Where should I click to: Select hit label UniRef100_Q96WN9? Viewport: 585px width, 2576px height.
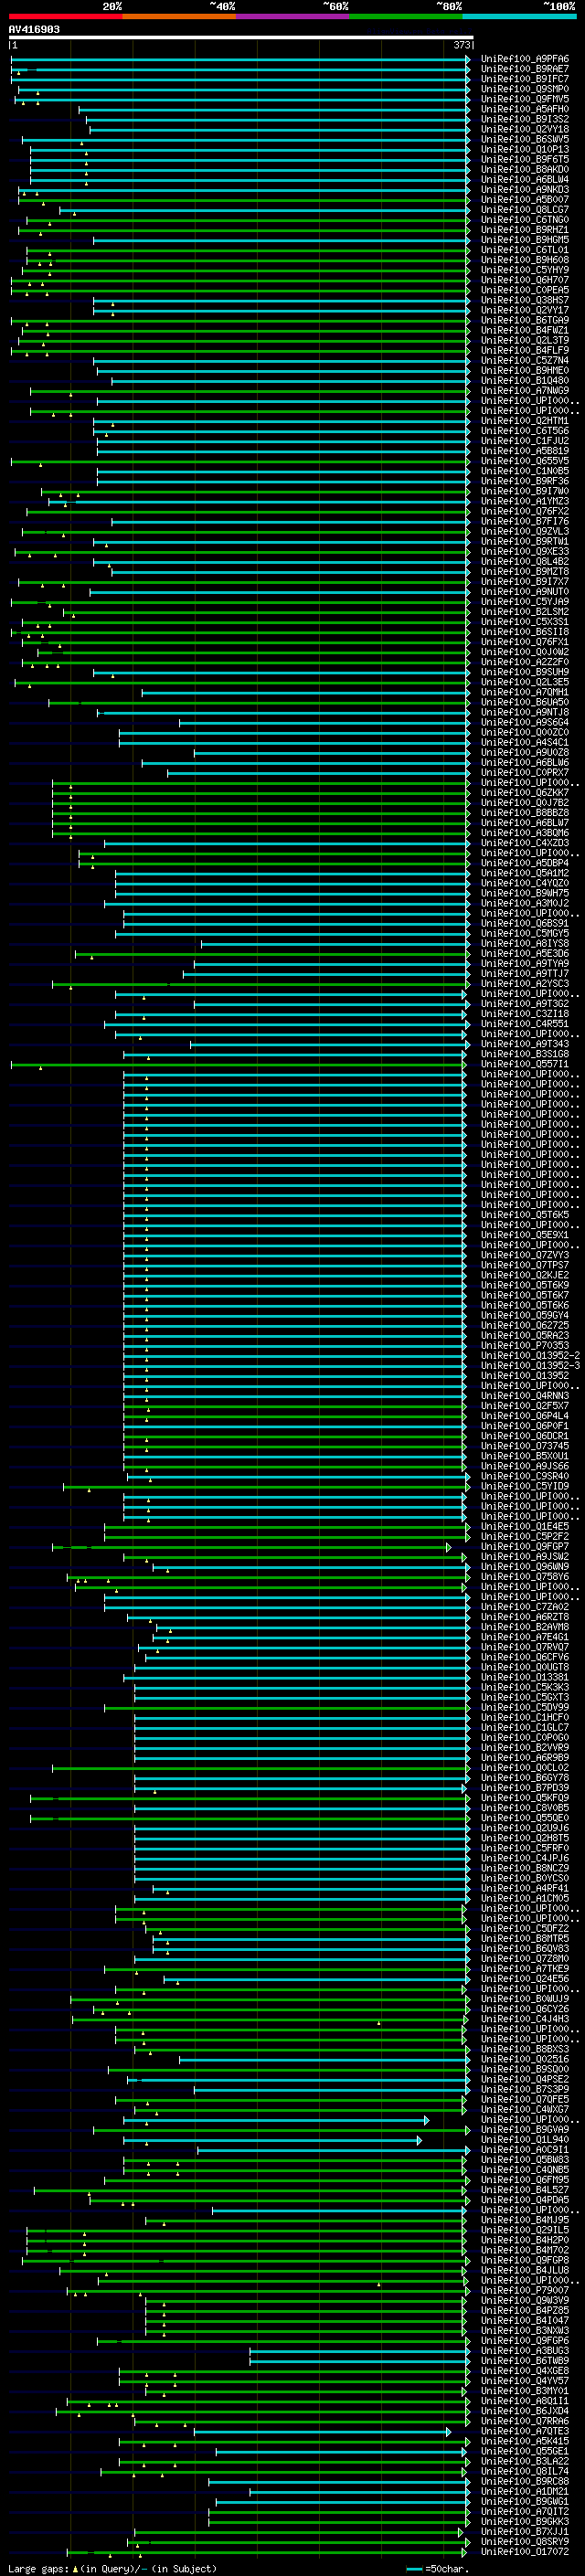click(x=525, y=1567)
